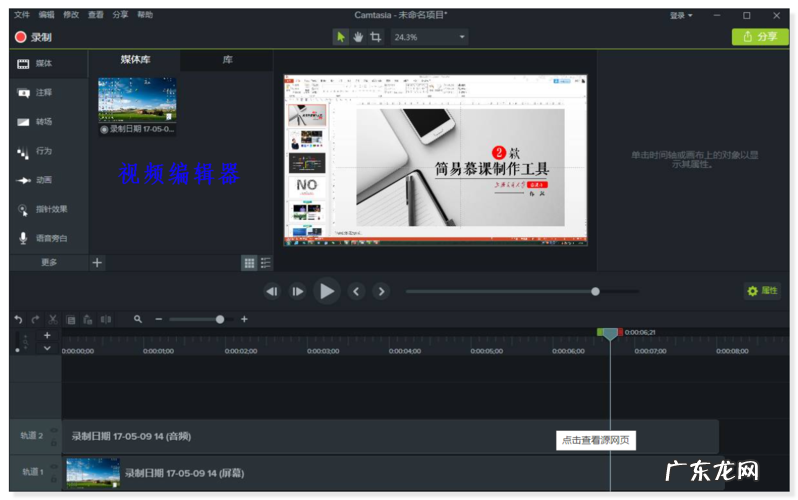Screen dimensions: 798x500
Task: Expand 更多 to show more tools
Action: click(49, 263)
